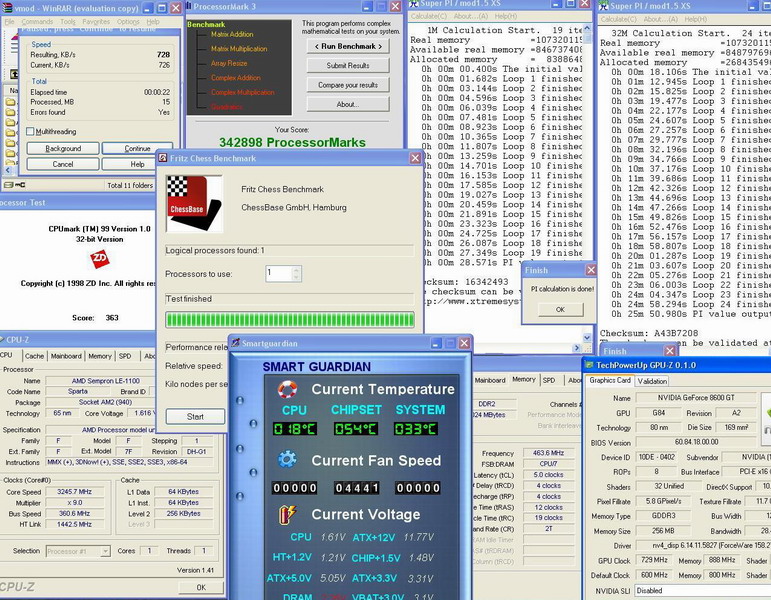Toggle the Multithreading checkbox in WinRAR benchmark
This screenshot has height=600, width=771.
point(30,131)
